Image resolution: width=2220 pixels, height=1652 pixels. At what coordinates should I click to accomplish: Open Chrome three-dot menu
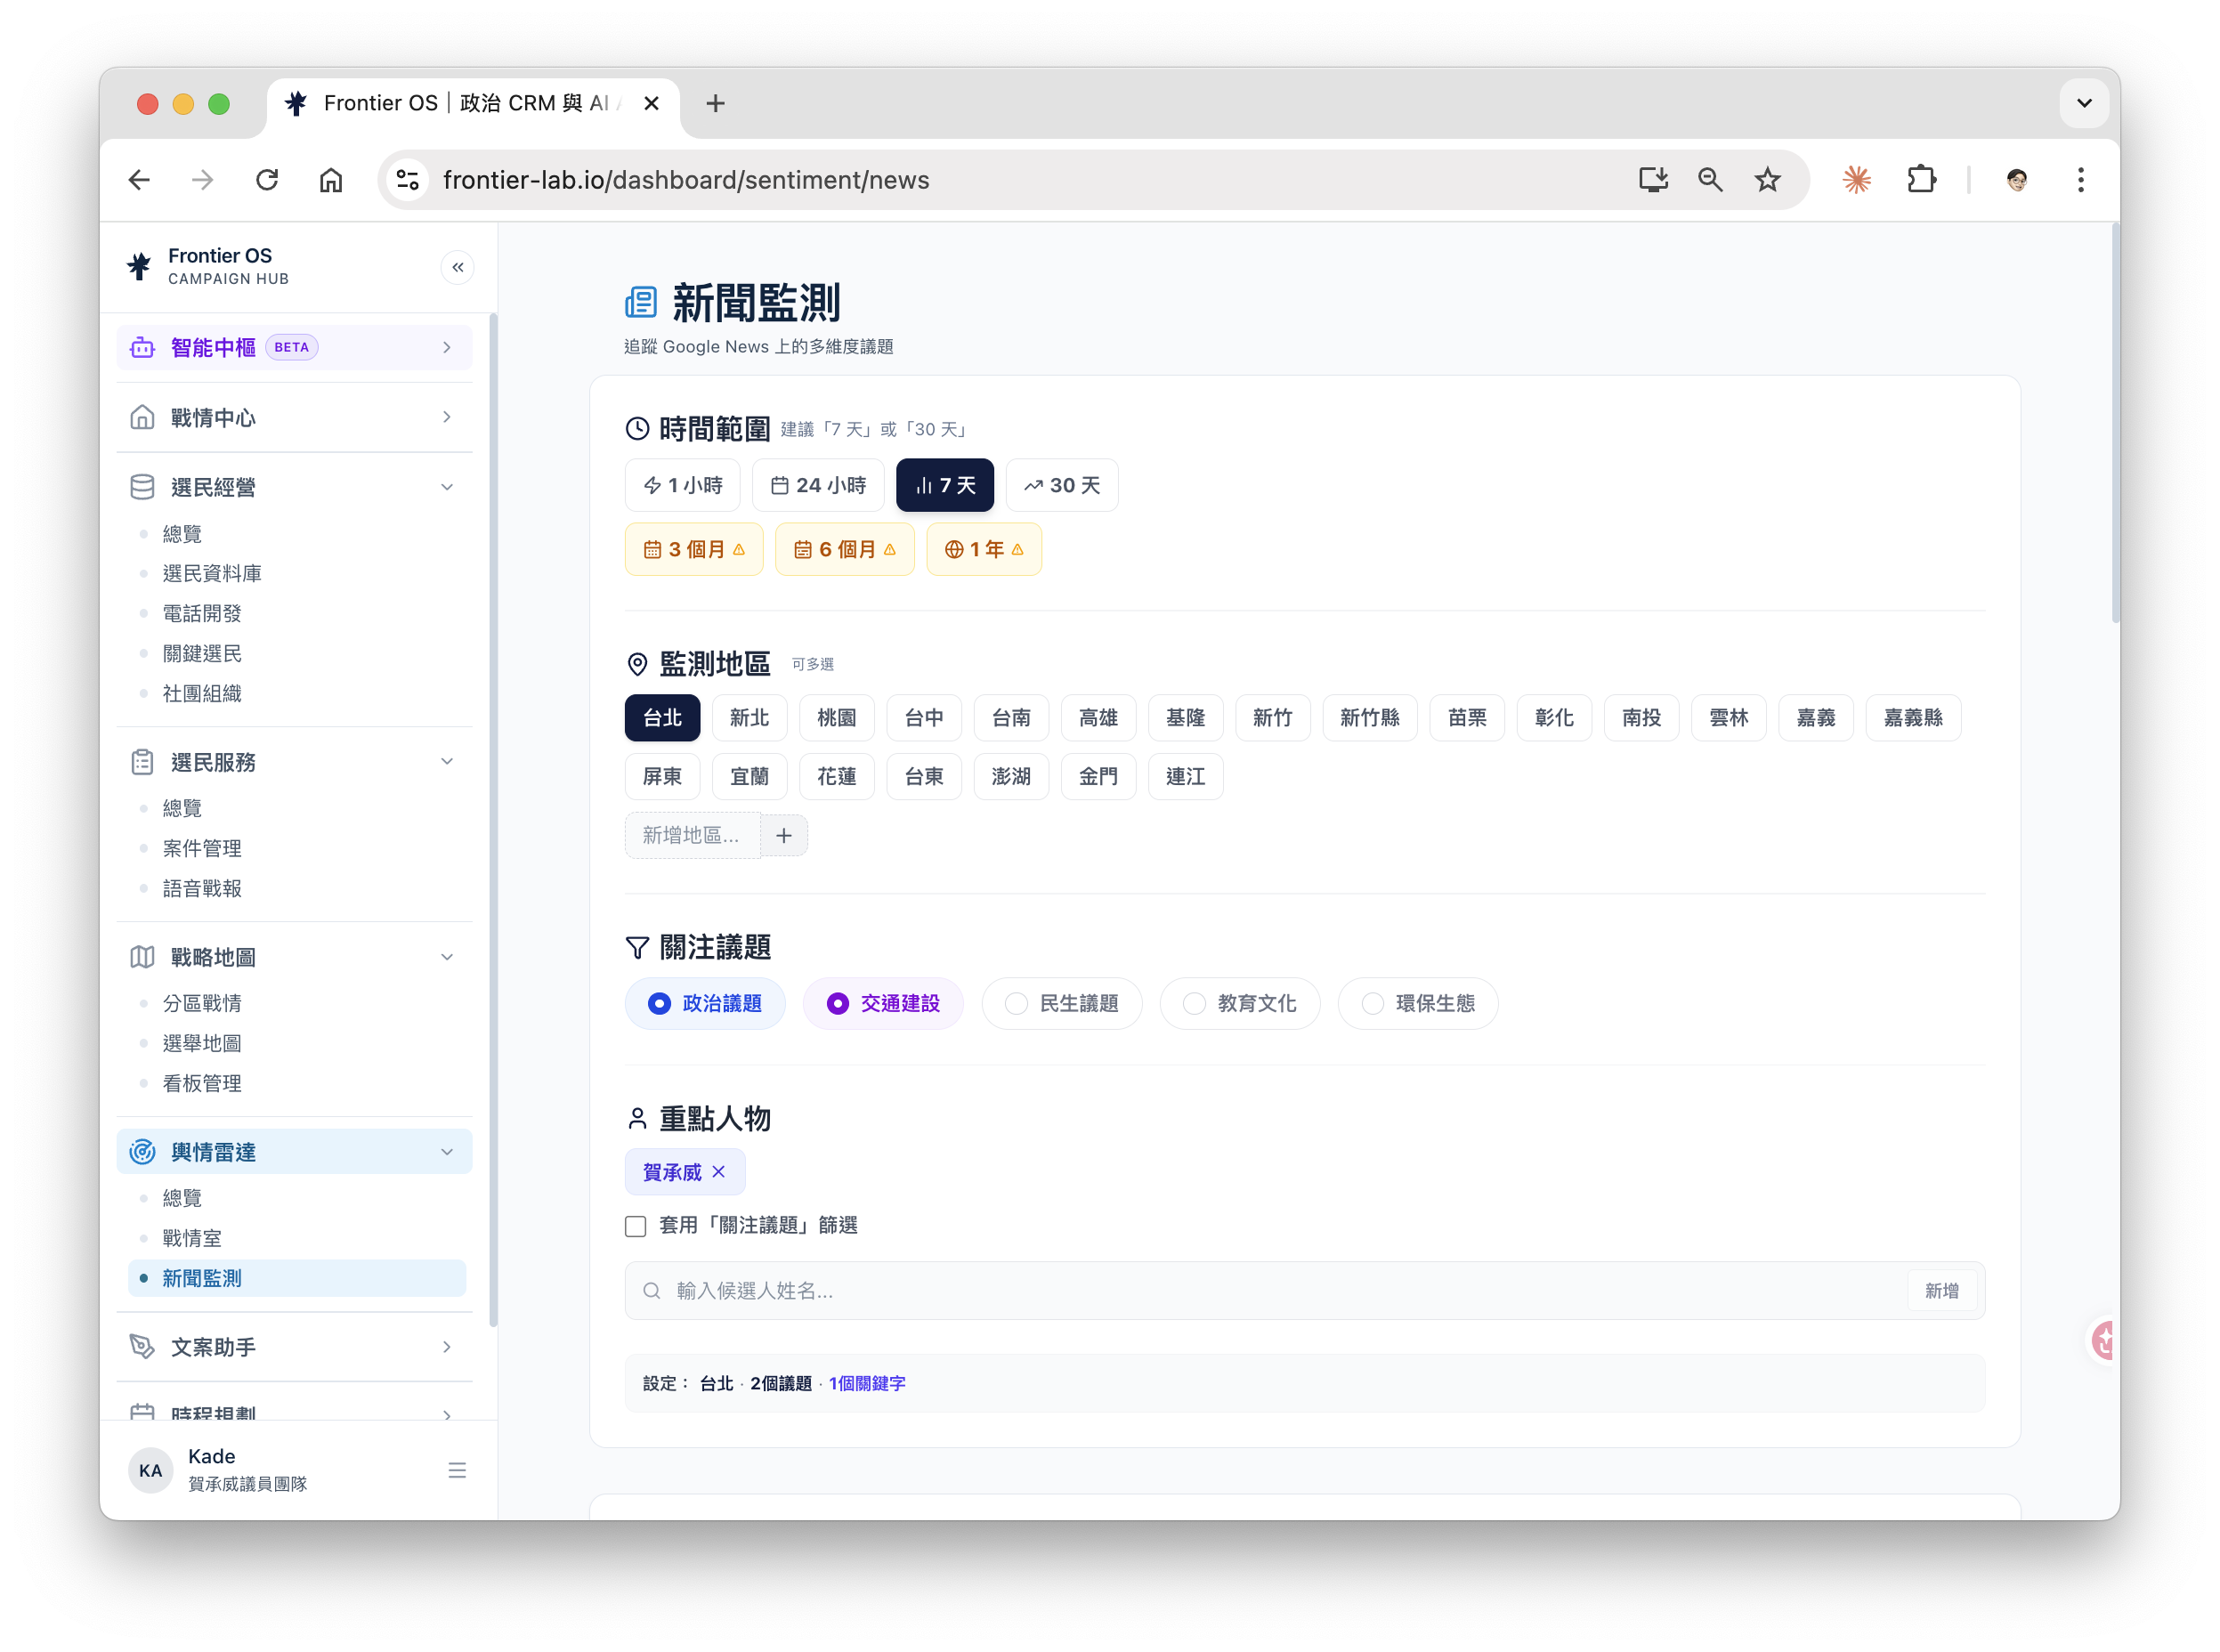[x=2081, y=180]
